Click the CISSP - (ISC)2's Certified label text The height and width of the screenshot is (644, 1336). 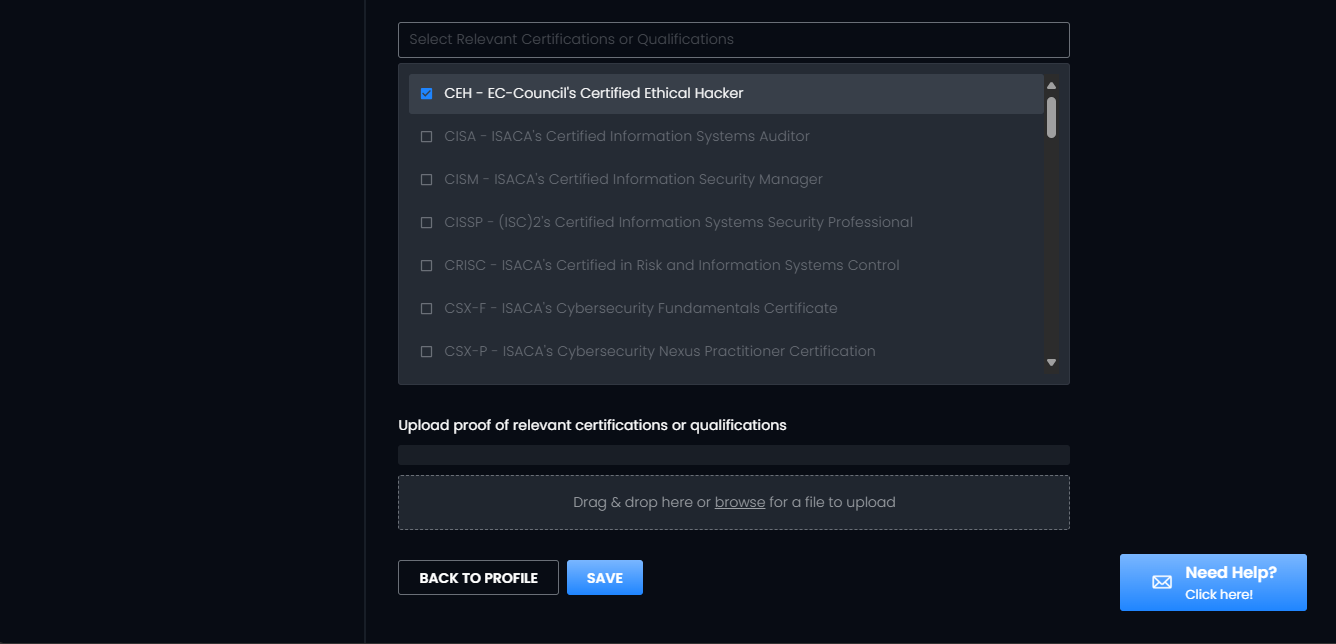coord(679,222)
